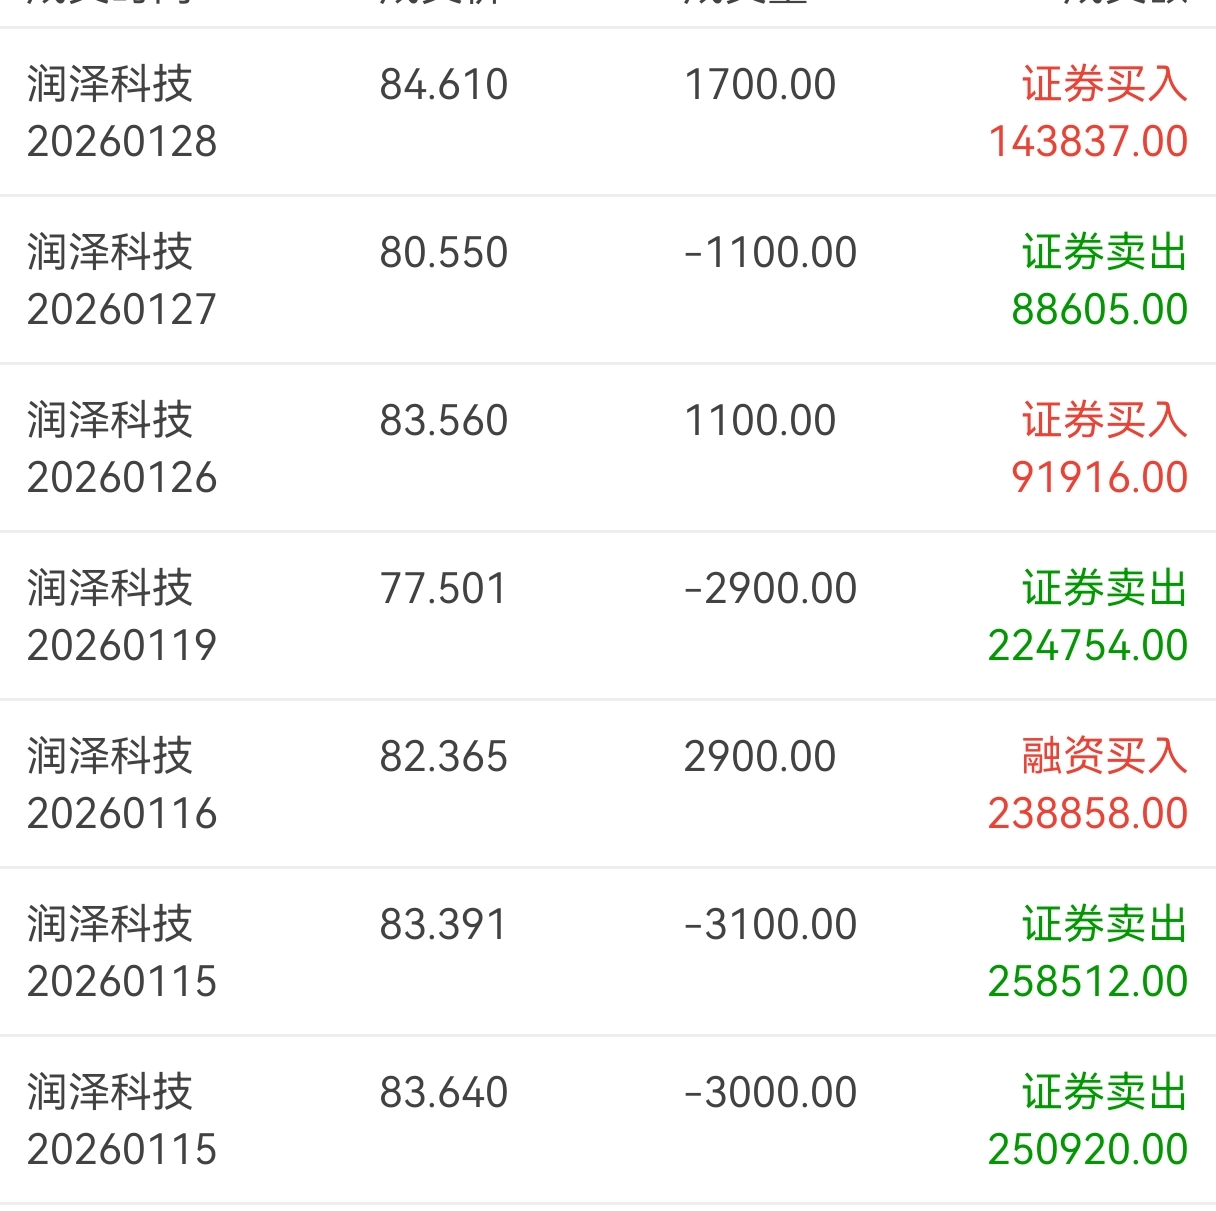Select the amount 224754.00
Image resolution: width=1216 pixels, height=1211 pixels.
pos(1088,645)
